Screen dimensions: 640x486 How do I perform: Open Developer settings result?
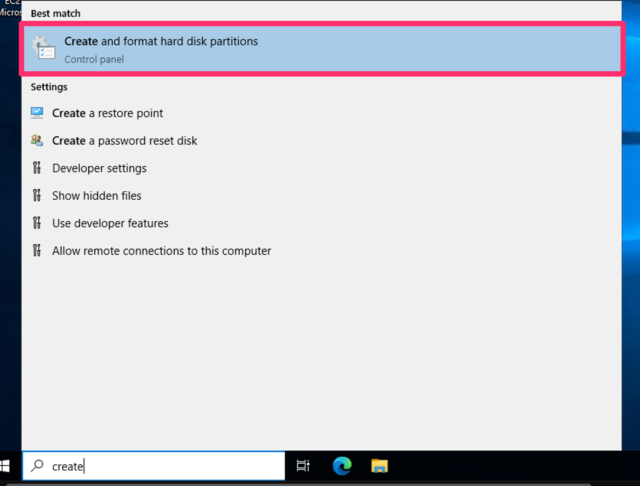pos(99,168)
